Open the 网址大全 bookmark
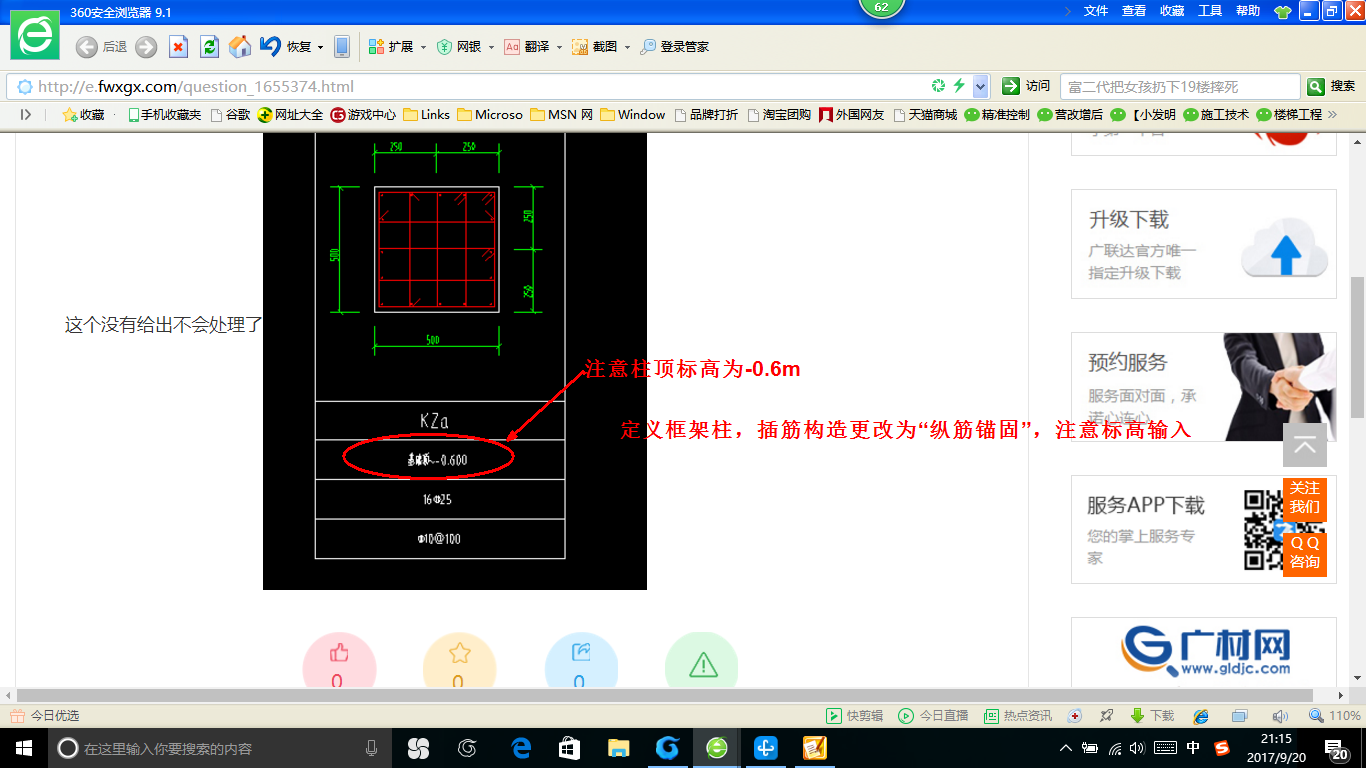 click(290, 115)
